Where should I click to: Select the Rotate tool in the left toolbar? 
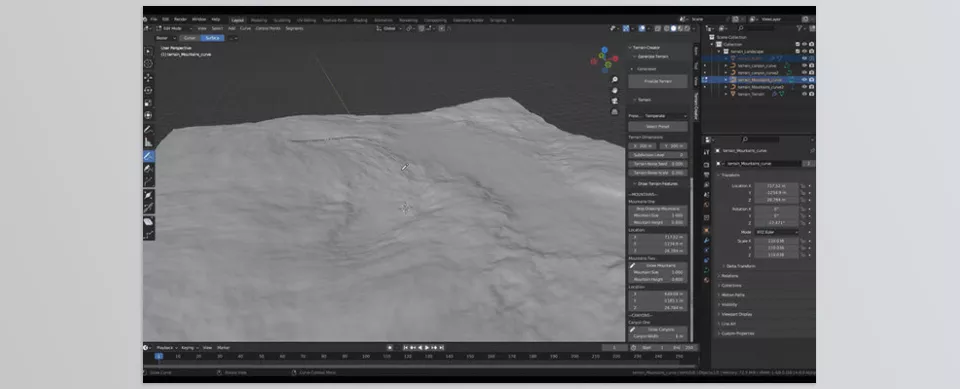[x=148, y=90]
